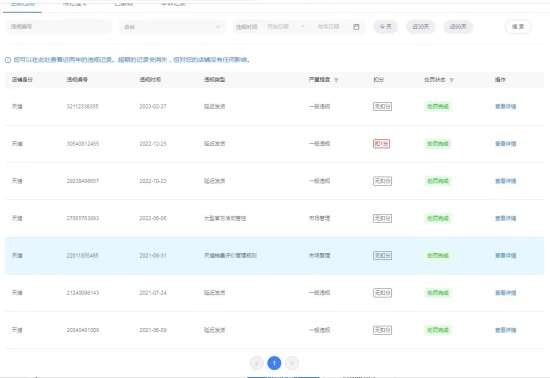
Task: Select the 近90天 quick date filter
Action: (458, 27)
